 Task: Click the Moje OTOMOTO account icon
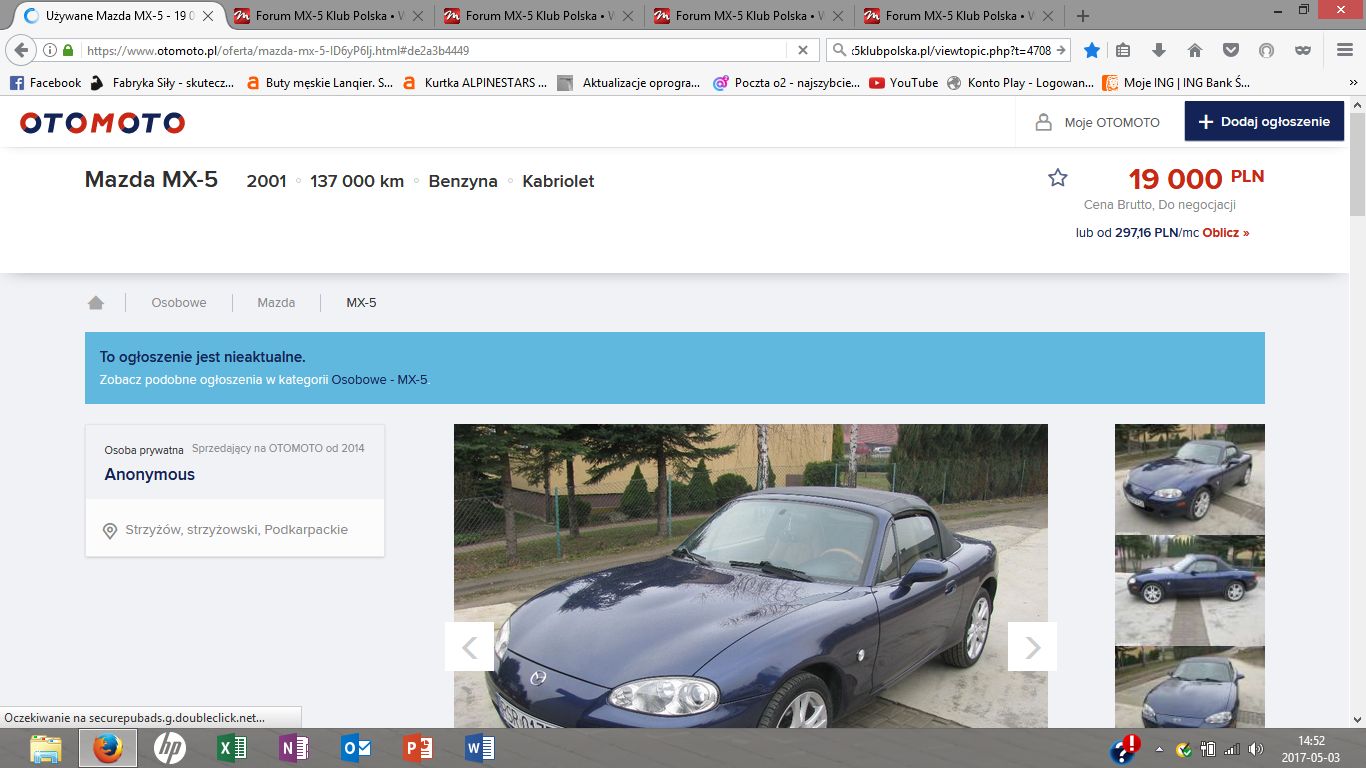[x=1043, y=122]
